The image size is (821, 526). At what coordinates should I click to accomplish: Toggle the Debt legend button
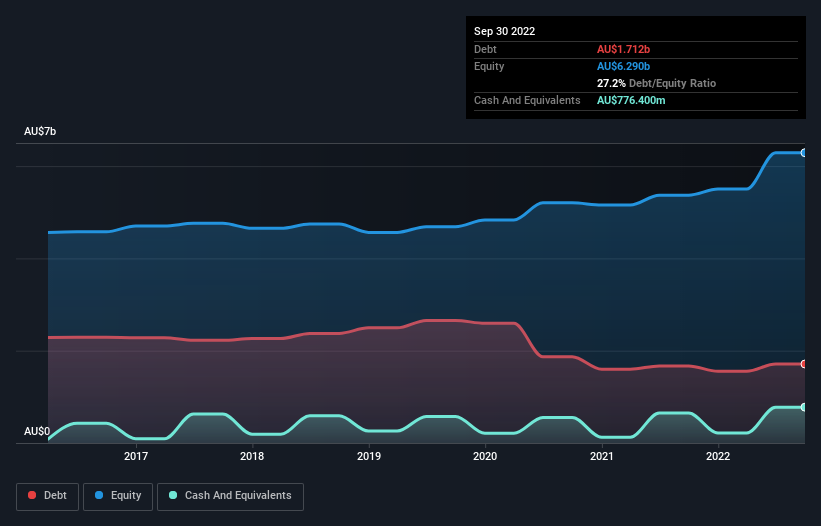pyautogui.click(x=48, y=496)
